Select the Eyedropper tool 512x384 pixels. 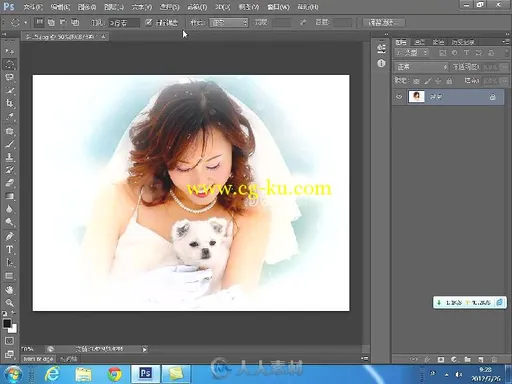click(x=9, y=117)
